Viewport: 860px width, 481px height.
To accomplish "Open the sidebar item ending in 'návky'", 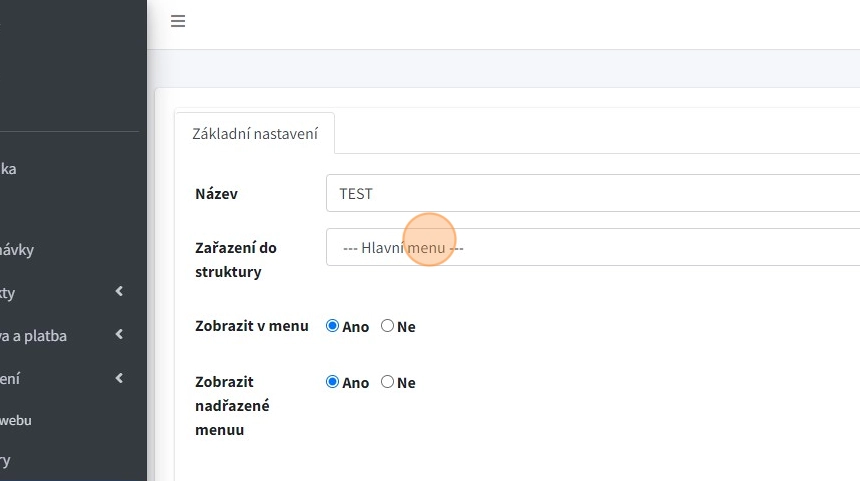I will 17,250.
